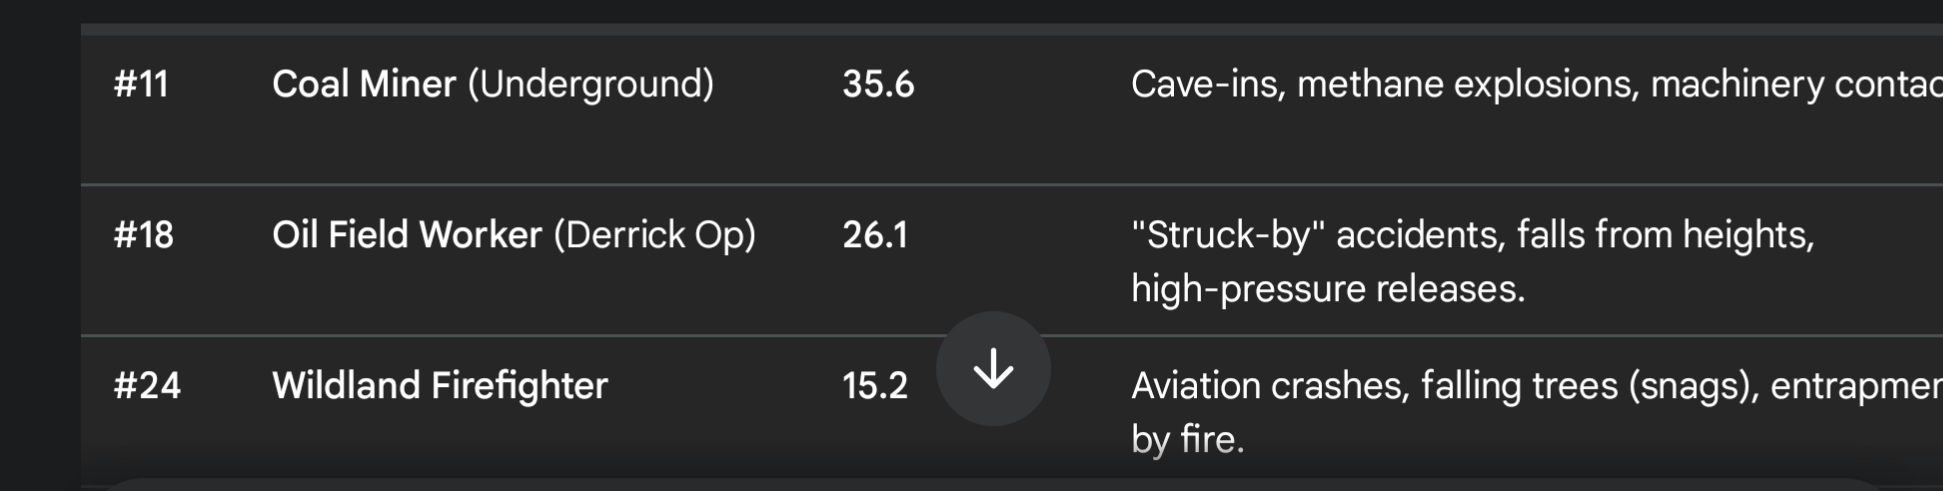This screenshot has width=1943, height=491.
Task: Click the bold Coal Miner job title
Action: coord(364,84)
